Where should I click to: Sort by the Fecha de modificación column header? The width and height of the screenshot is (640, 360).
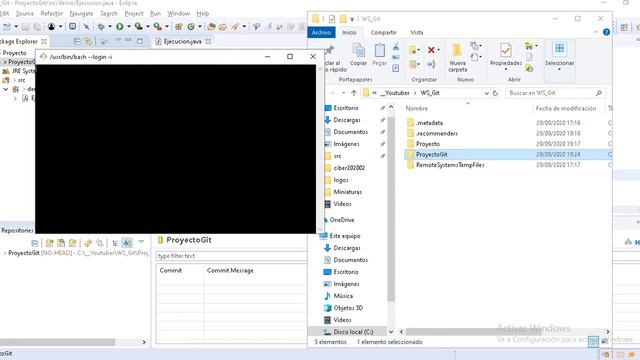click(566, 109)
